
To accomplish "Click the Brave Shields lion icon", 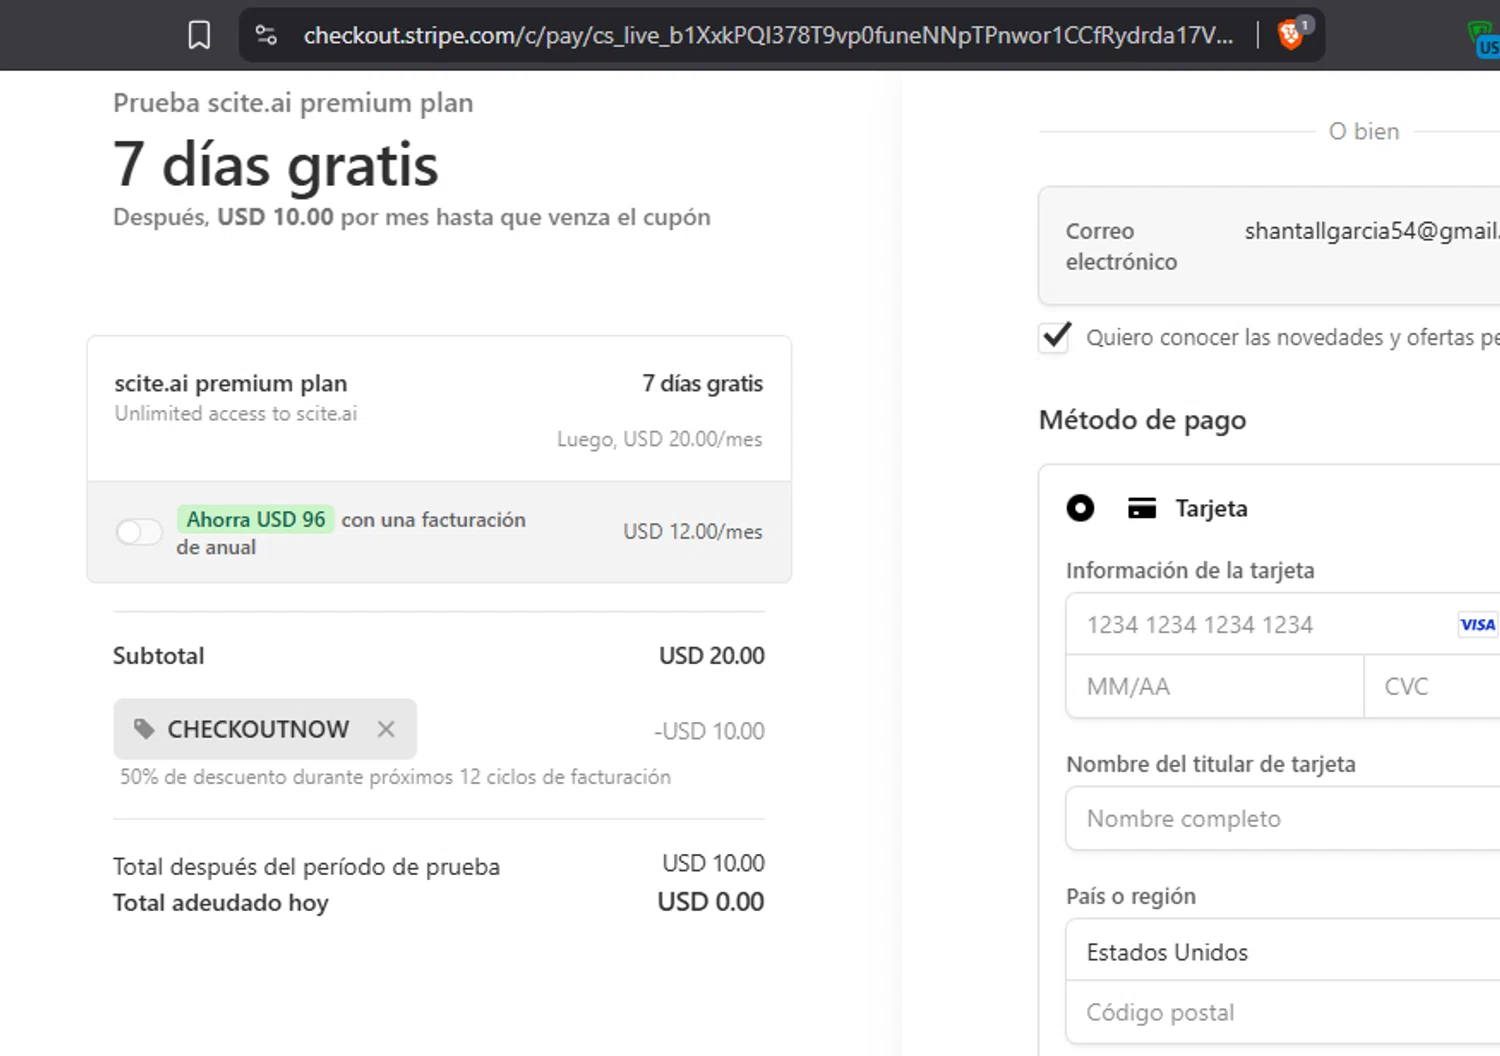I will (x=1291, y=35).
